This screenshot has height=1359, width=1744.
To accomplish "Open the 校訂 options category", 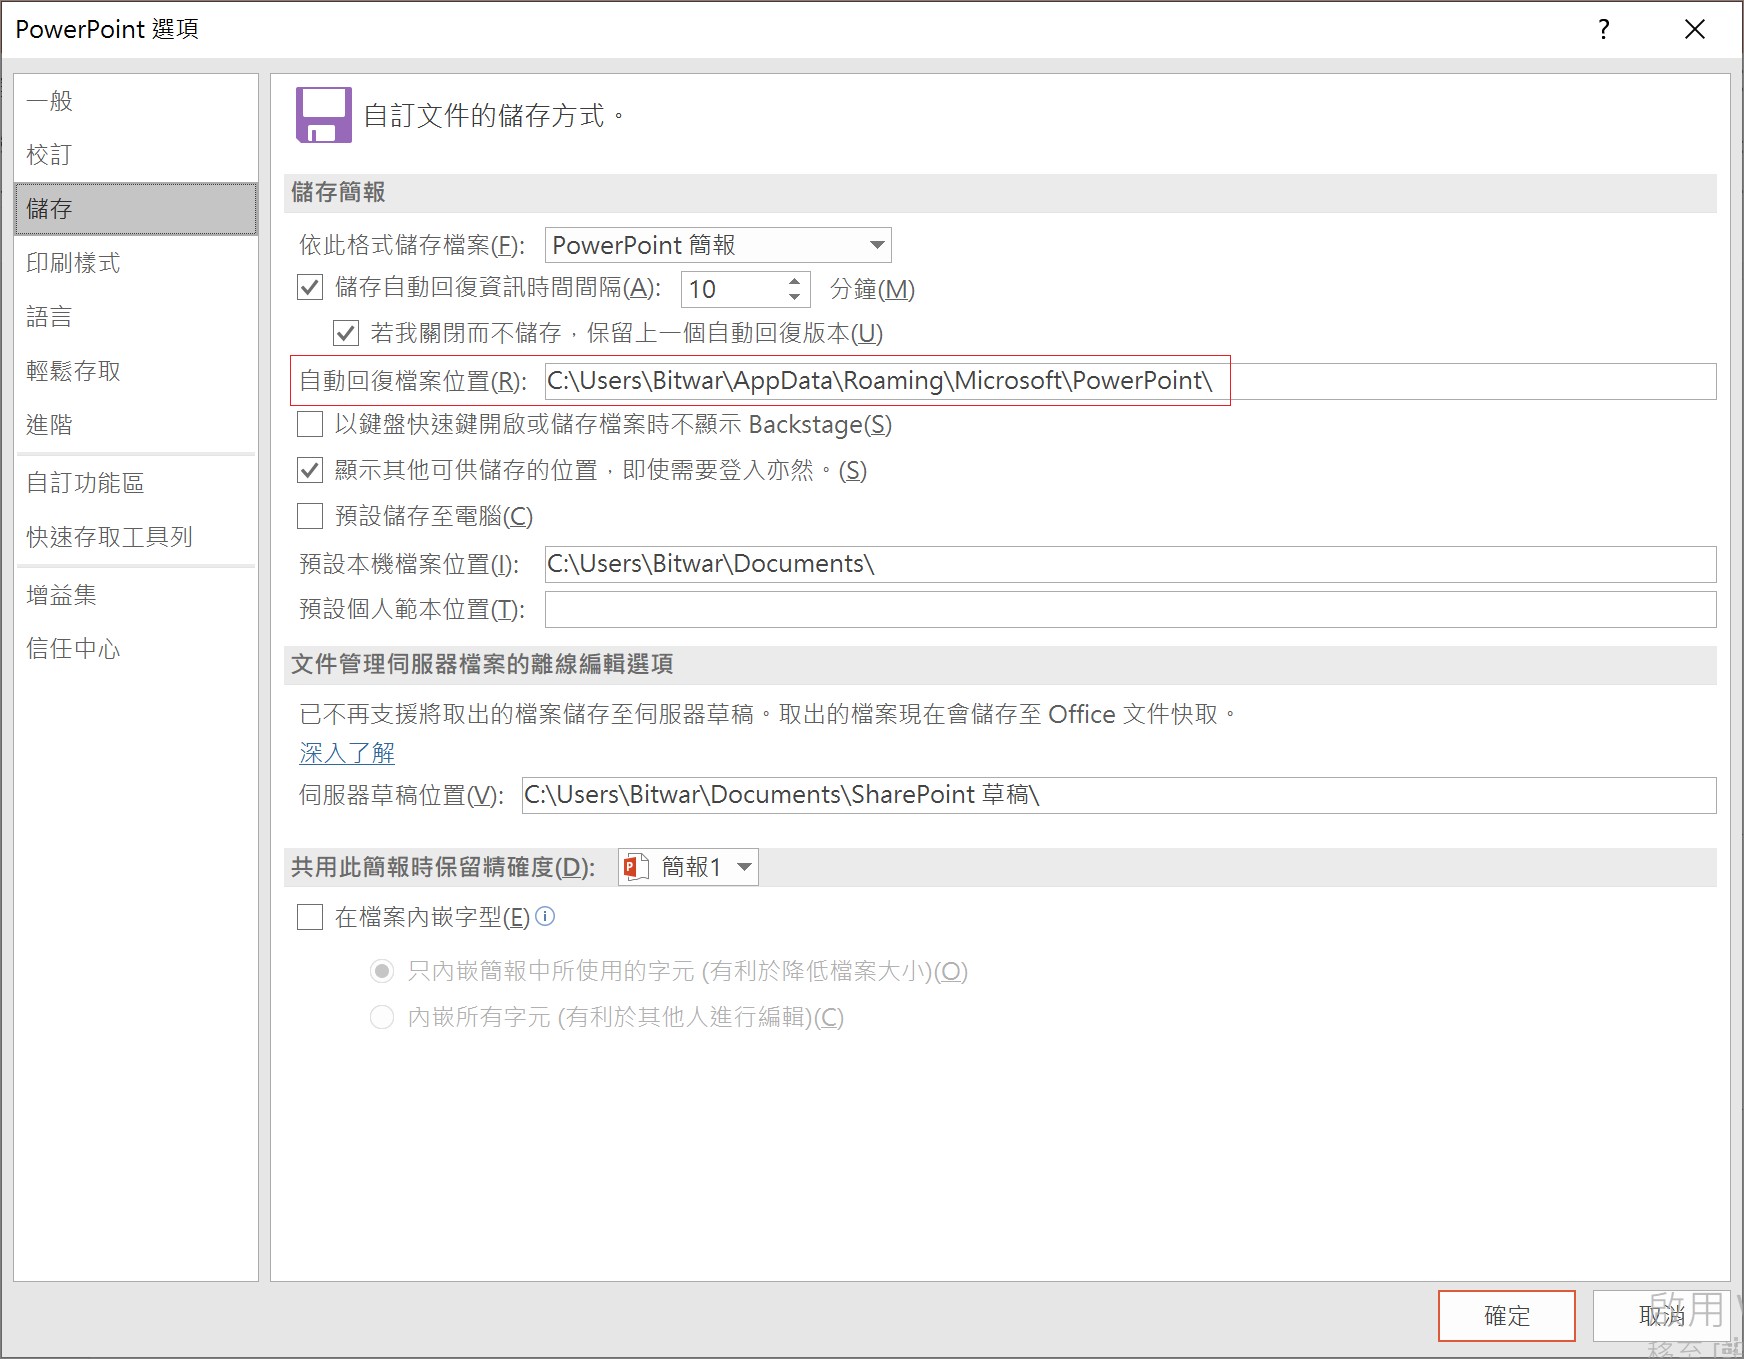I will tap(136, 155).
